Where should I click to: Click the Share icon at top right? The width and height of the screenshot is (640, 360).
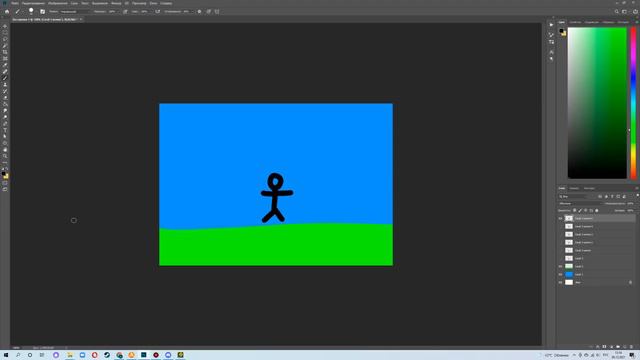(x=635, y=11)
